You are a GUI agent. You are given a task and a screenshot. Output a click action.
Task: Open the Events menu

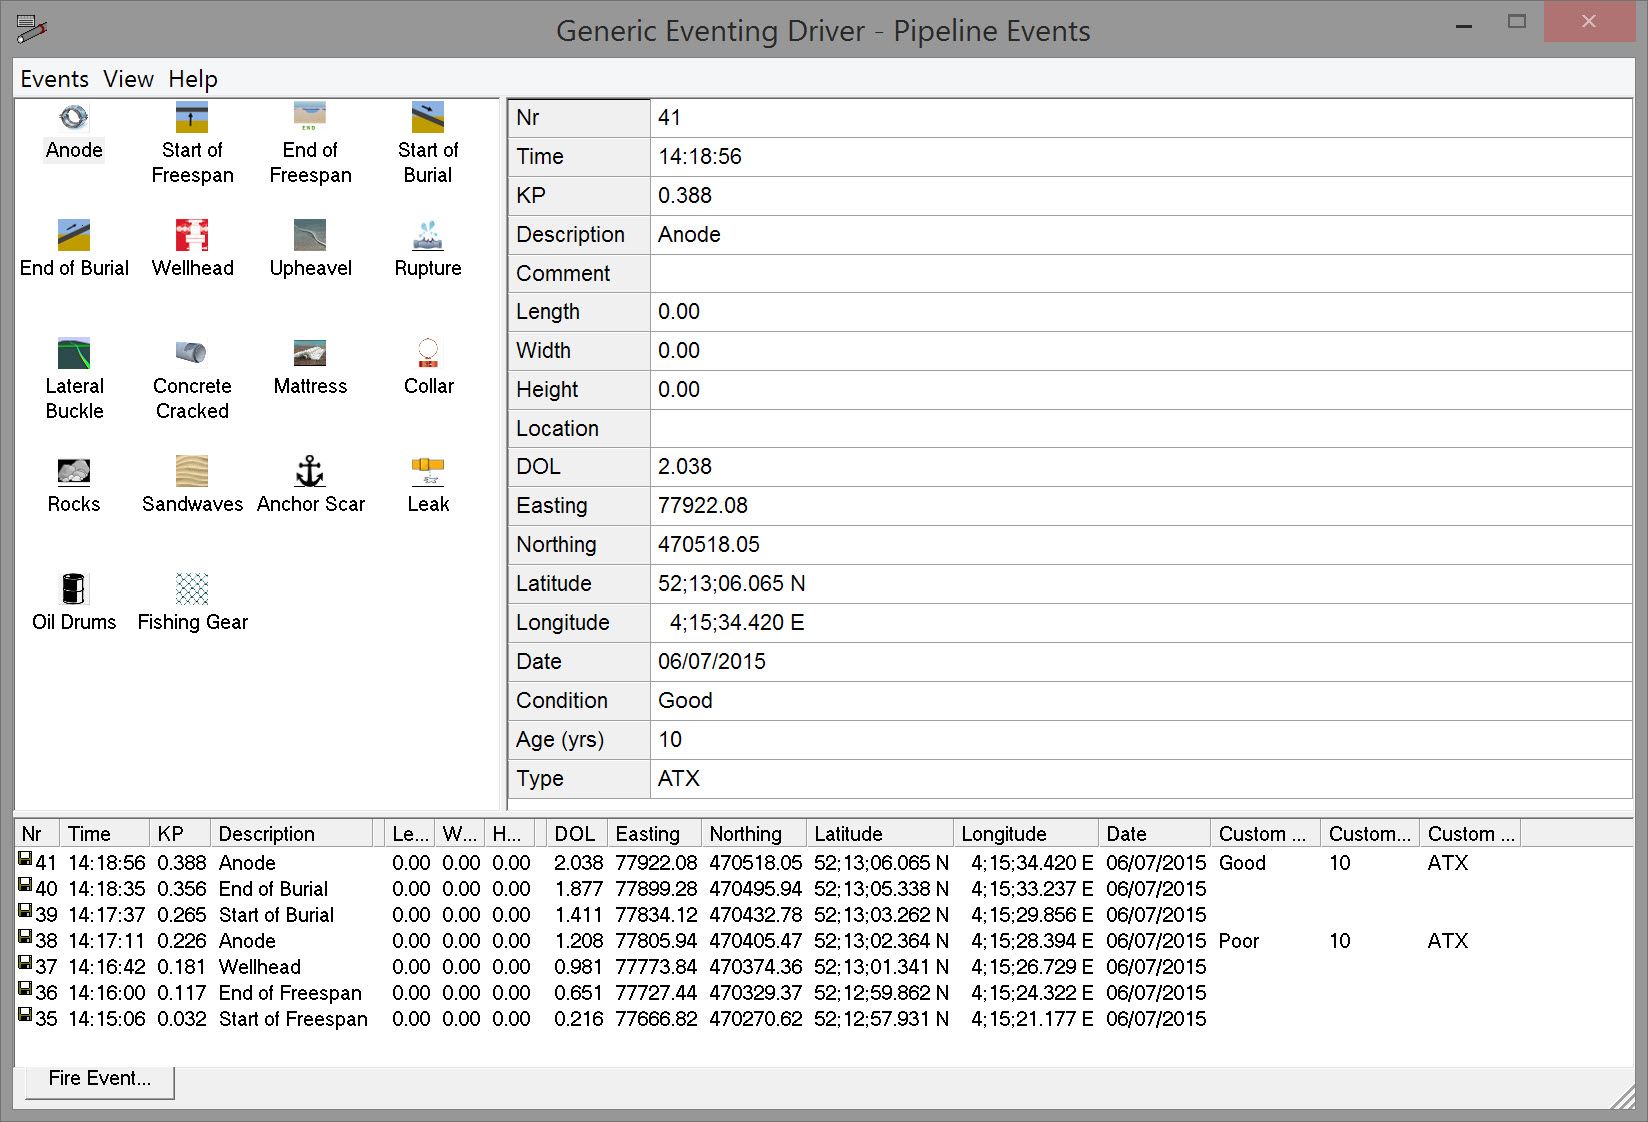[54, 79]
